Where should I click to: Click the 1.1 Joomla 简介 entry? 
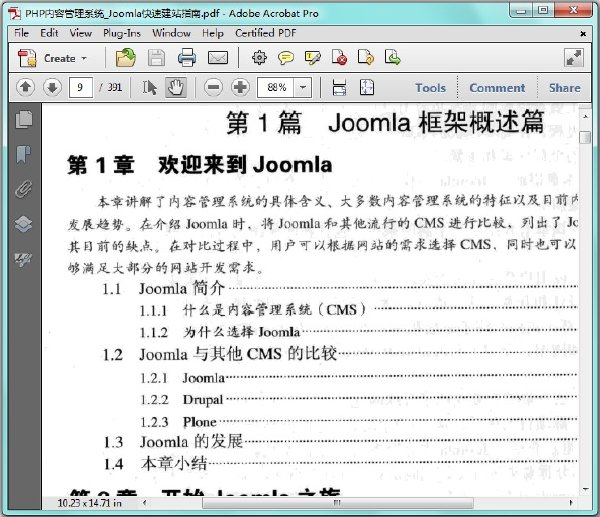click(x=340, y=288)
